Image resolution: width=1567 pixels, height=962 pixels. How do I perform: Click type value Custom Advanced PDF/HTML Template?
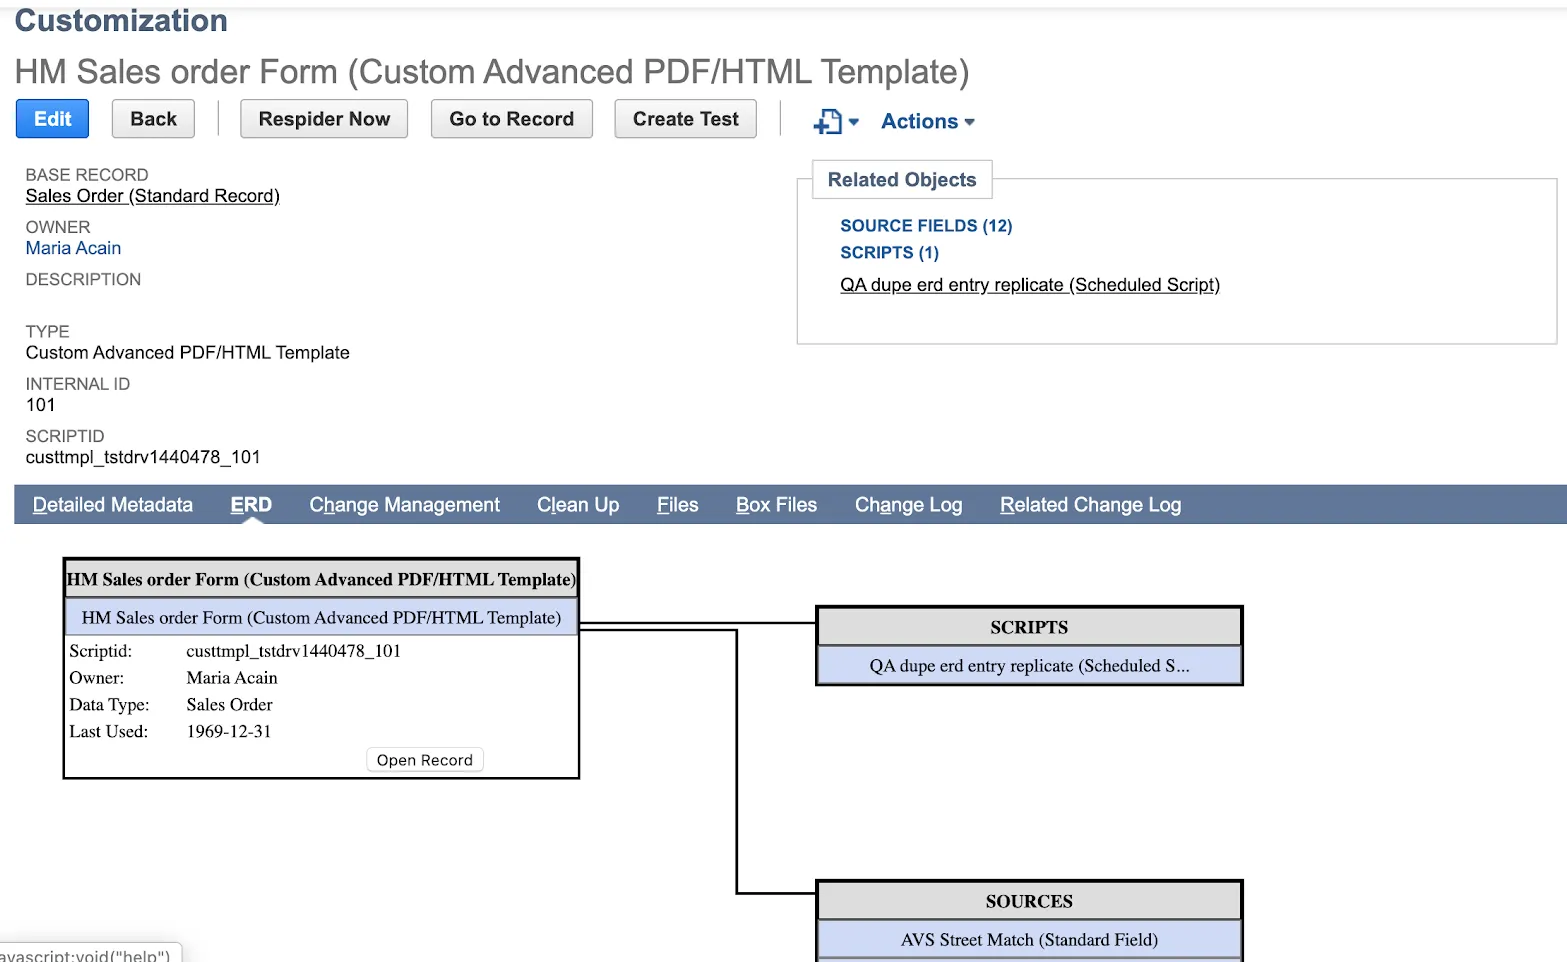tap(188, 353)
